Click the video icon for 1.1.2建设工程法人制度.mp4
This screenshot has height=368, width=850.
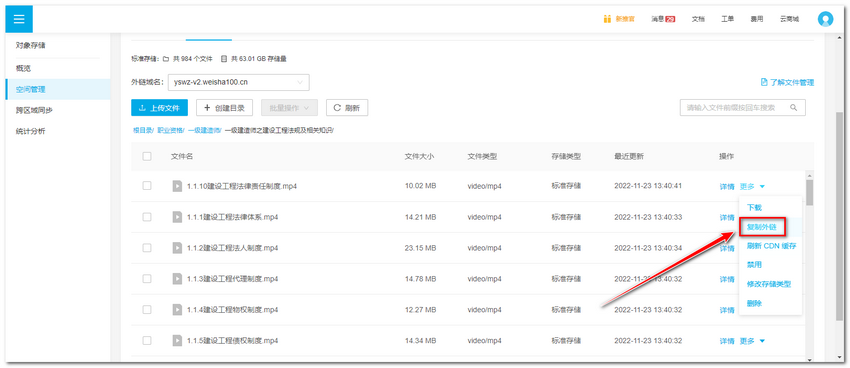click(x=177, y=248)
